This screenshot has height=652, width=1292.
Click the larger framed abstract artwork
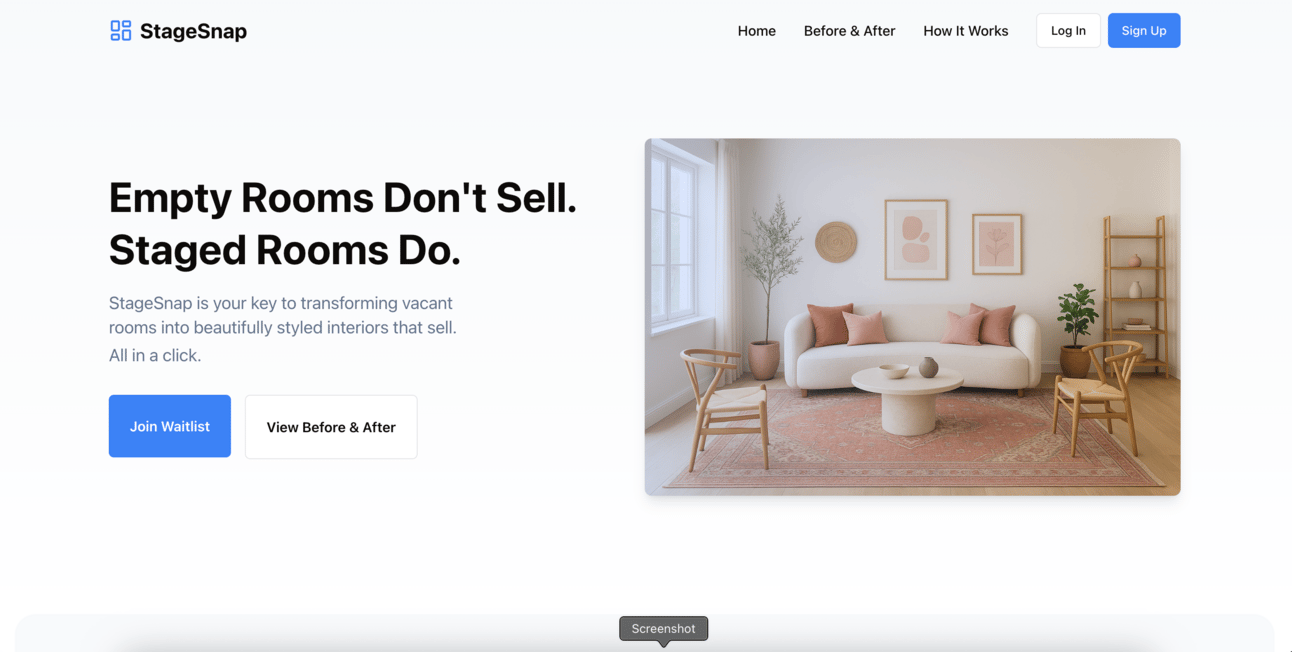[x=916, y=240]
